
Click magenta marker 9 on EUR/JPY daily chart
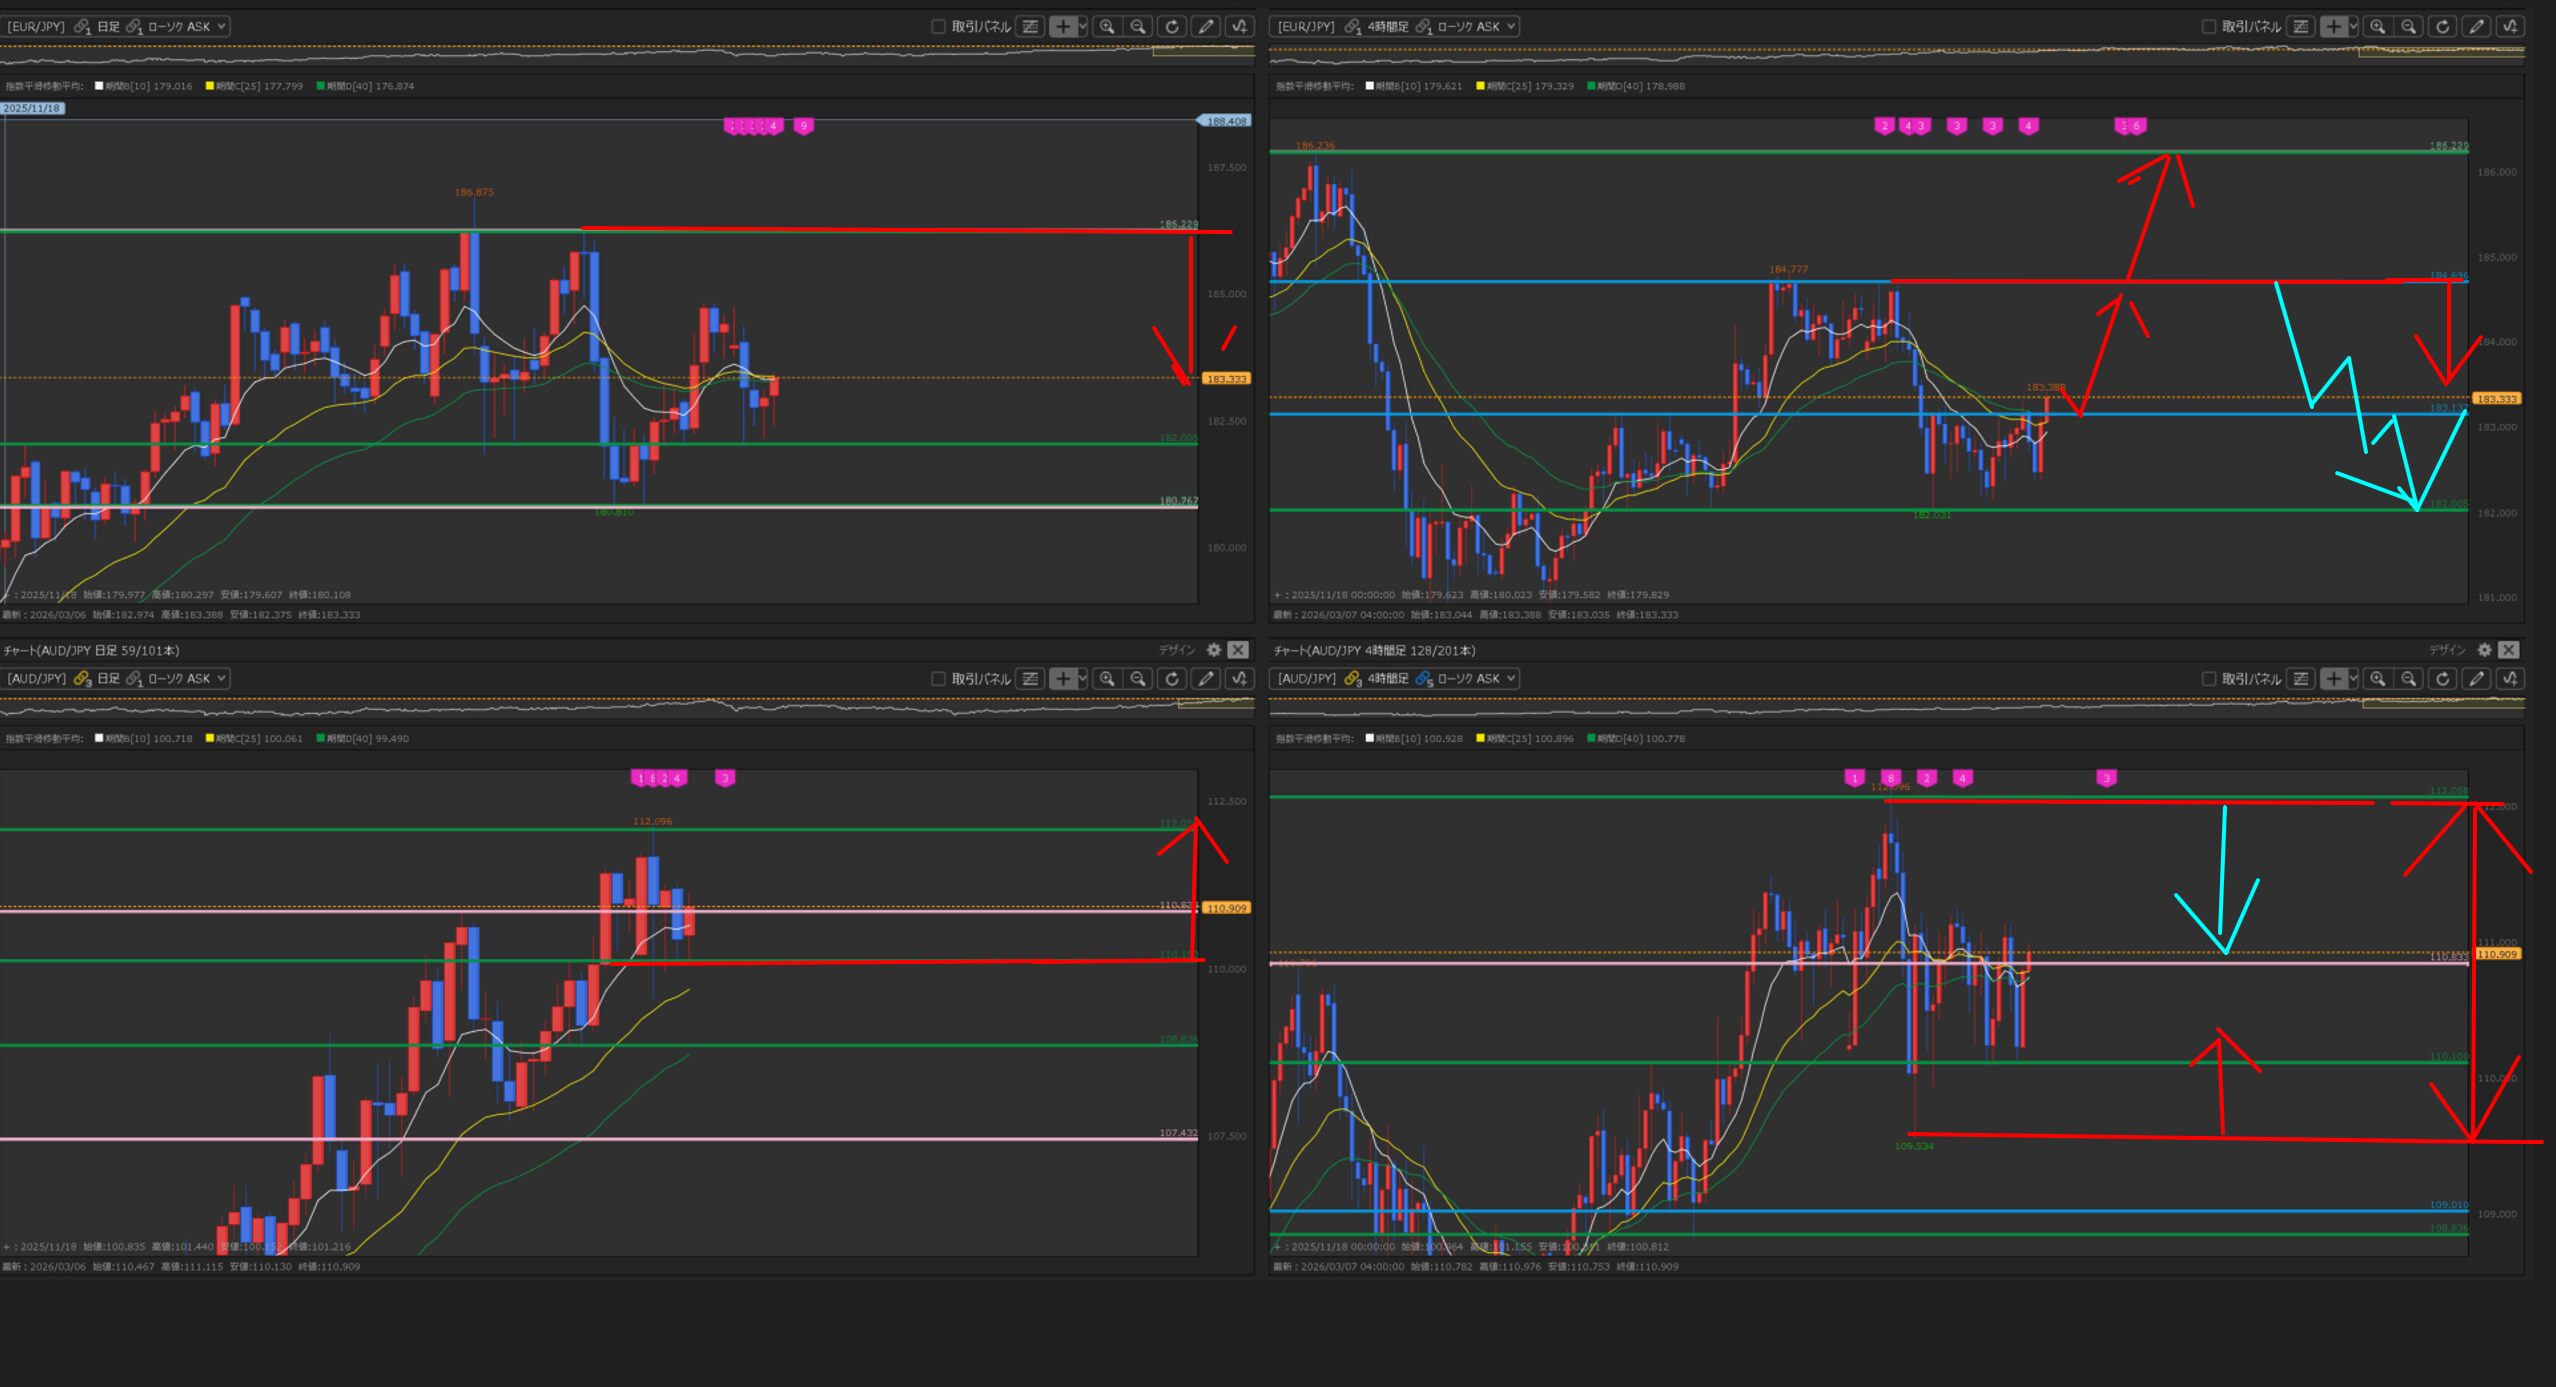pyautogui.click(x=803, y=126)
